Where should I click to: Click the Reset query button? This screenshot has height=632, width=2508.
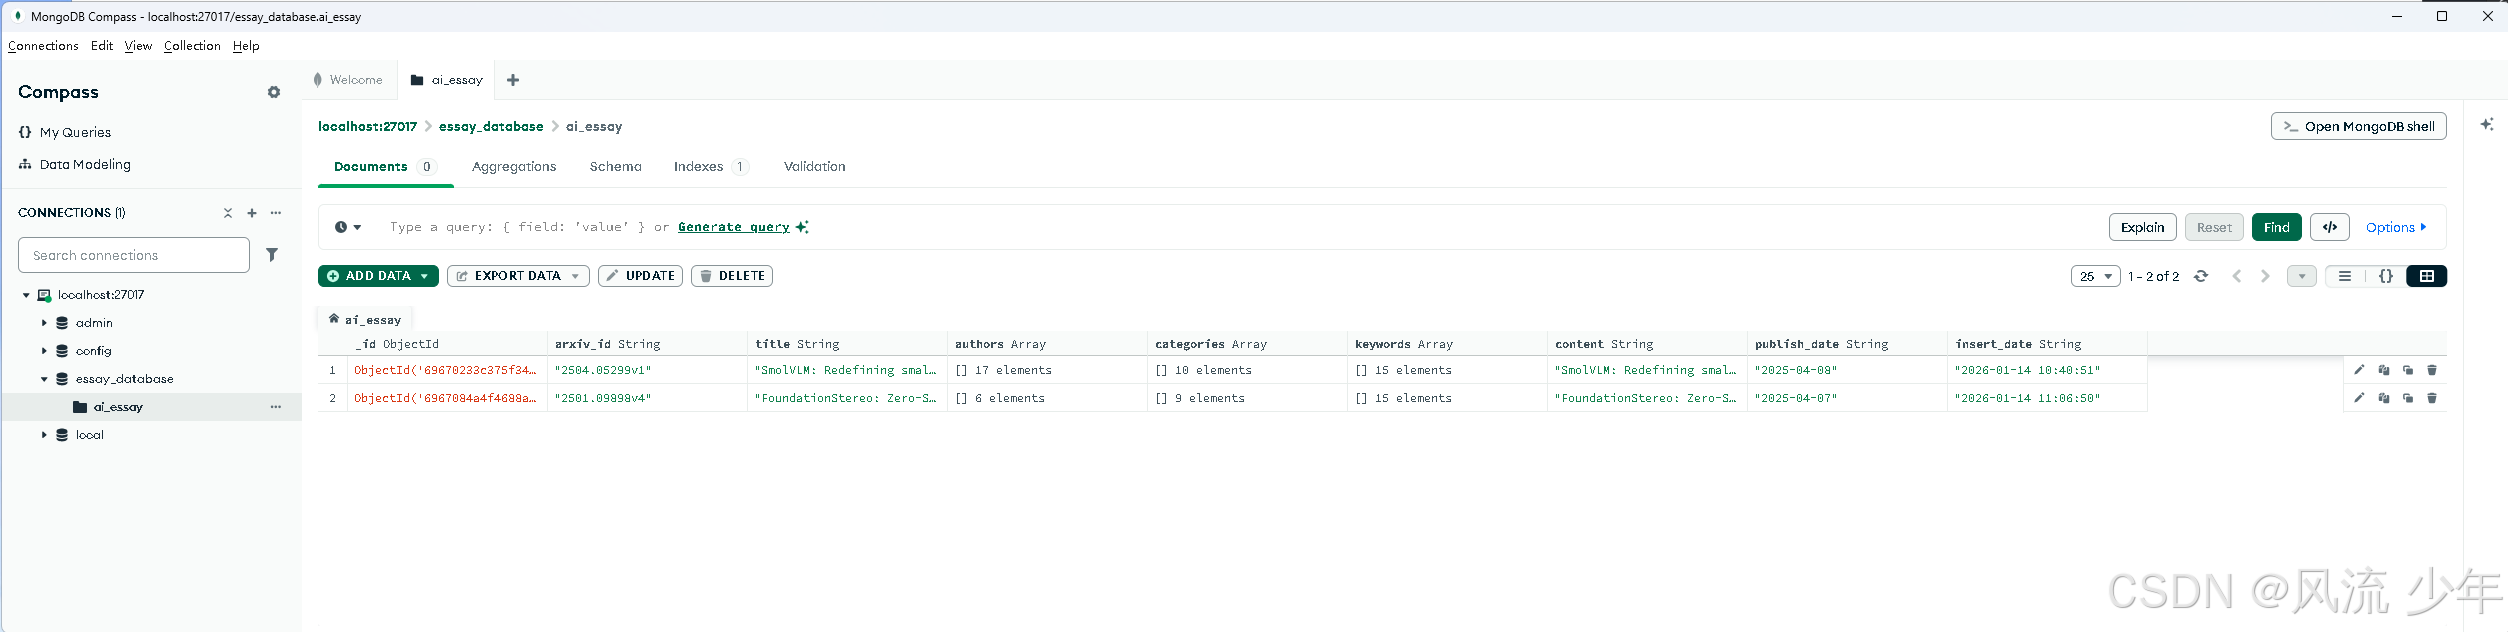2214,227
